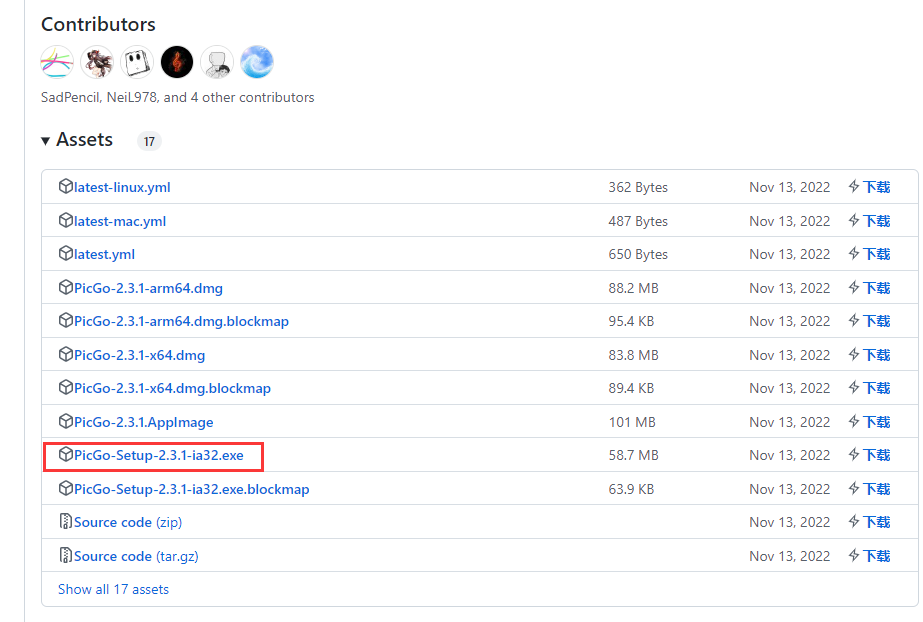This screenshot has width=923, height=622.
Task: Click 下载 for Source code (tar.gz)
Action: pos(876,556)
